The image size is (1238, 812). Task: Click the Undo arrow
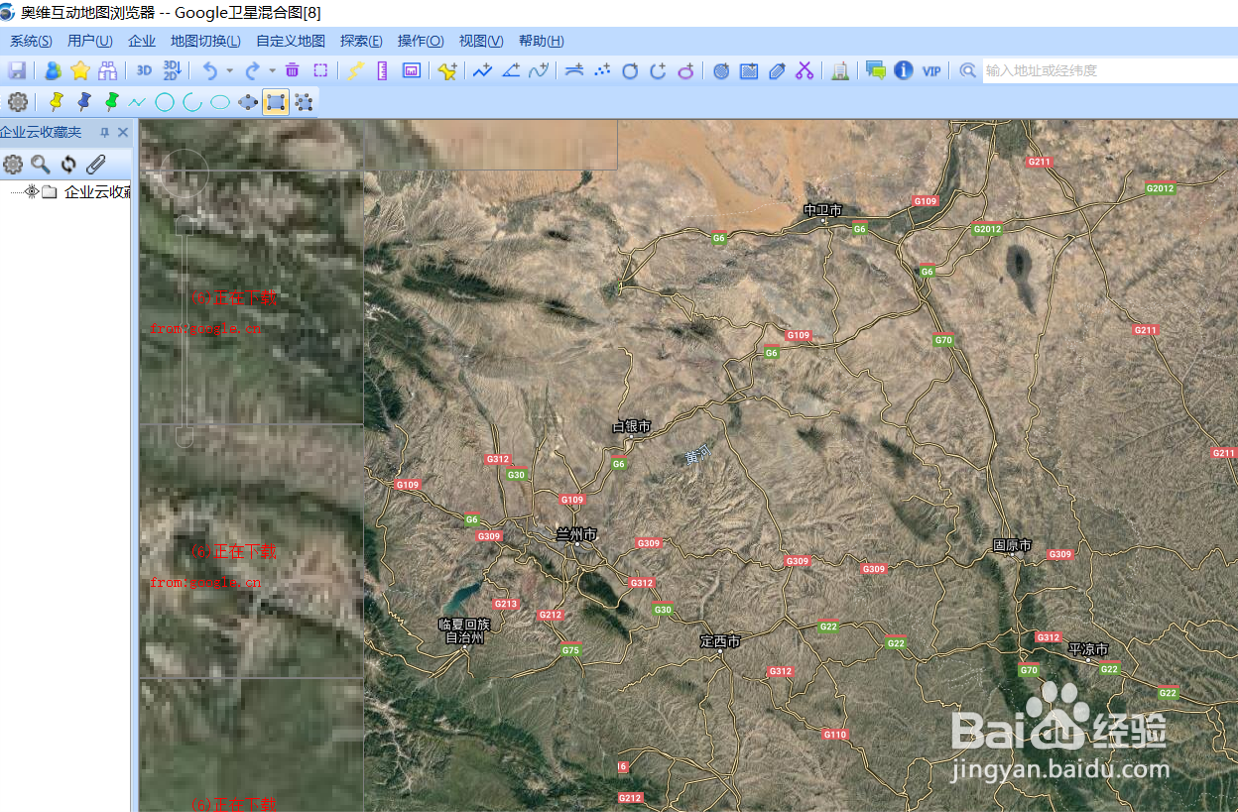[x=210, y=71]
